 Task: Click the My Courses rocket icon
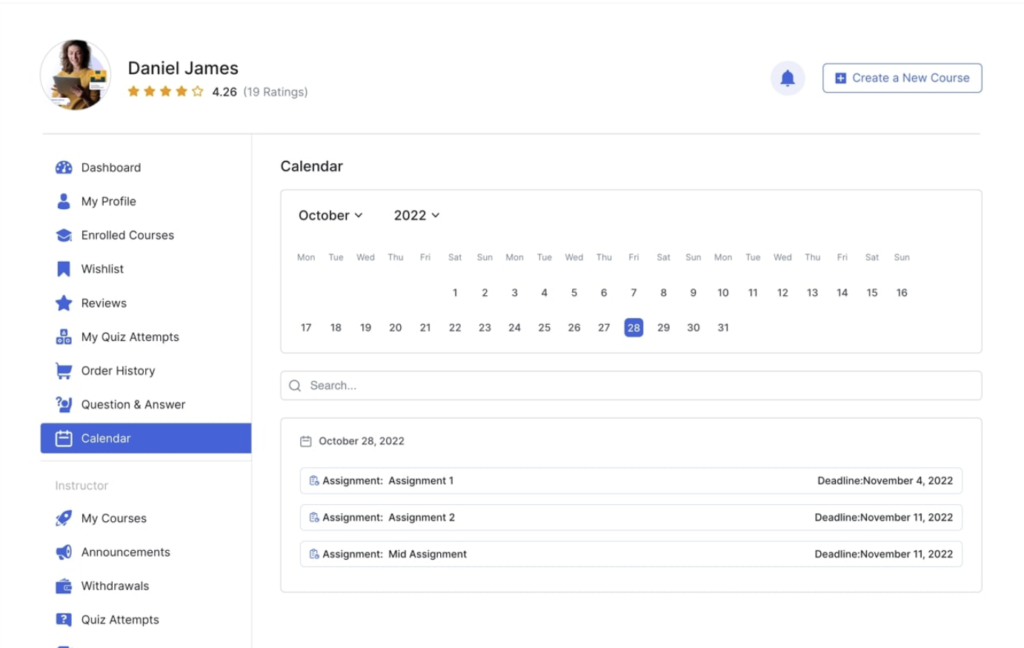(x=64, y=518)
